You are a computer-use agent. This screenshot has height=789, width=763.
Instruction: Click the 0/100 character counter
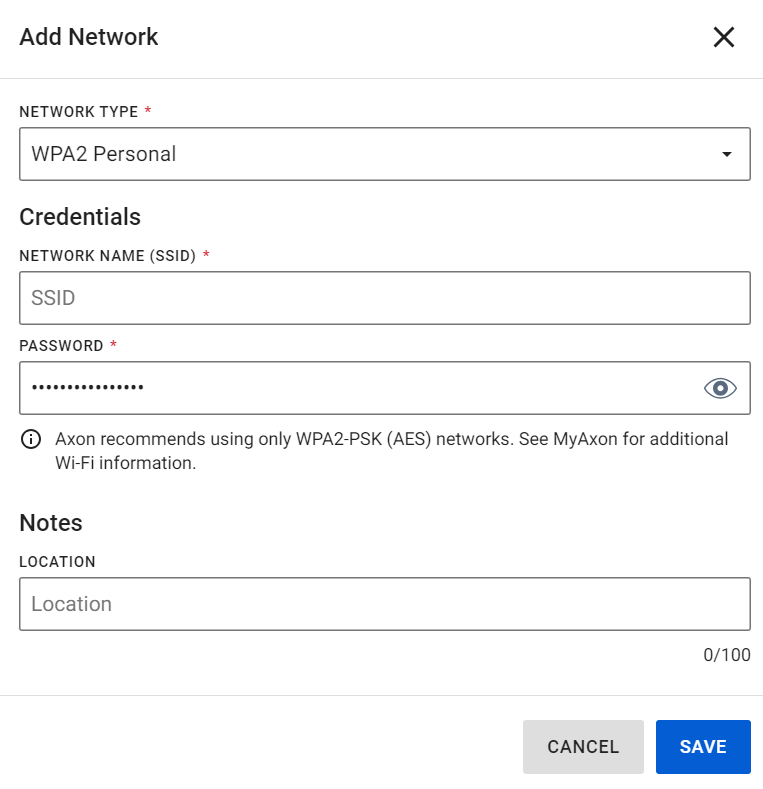pyautogui.click(x=726, y=656)
